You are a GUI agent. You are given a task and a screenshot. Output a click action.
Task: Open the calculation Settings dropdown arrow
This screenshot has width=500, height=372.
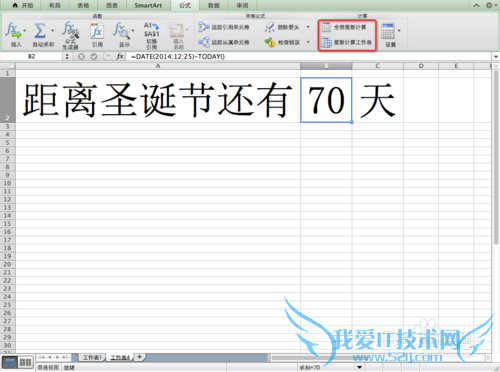(399, 31)
